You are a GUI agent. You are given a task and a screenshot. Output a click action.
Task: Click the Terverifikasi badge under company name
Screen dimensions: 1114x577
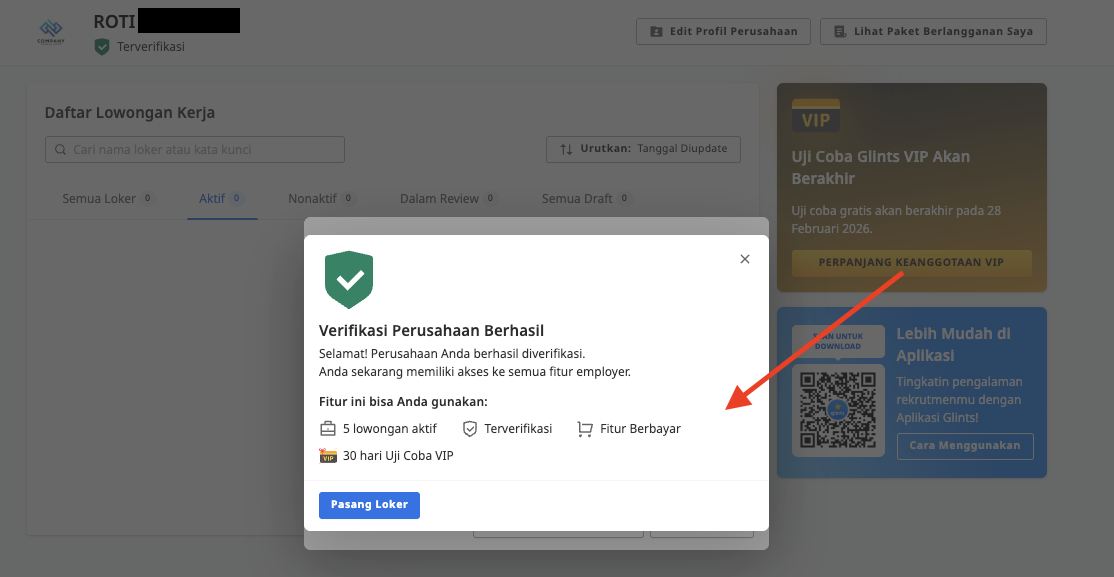pyautogui.click(x=140, y=47)
